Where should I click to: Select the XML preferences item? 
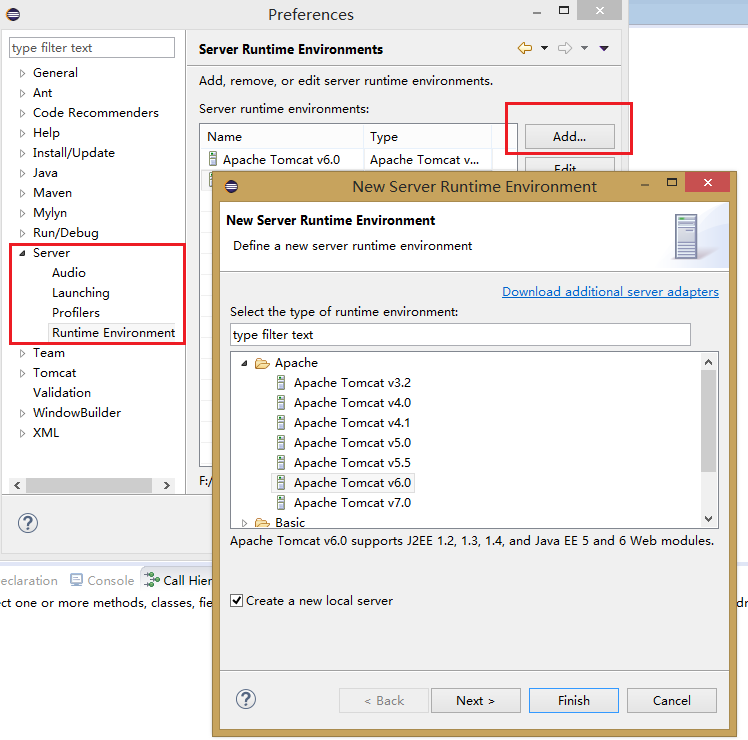[46, 433]
